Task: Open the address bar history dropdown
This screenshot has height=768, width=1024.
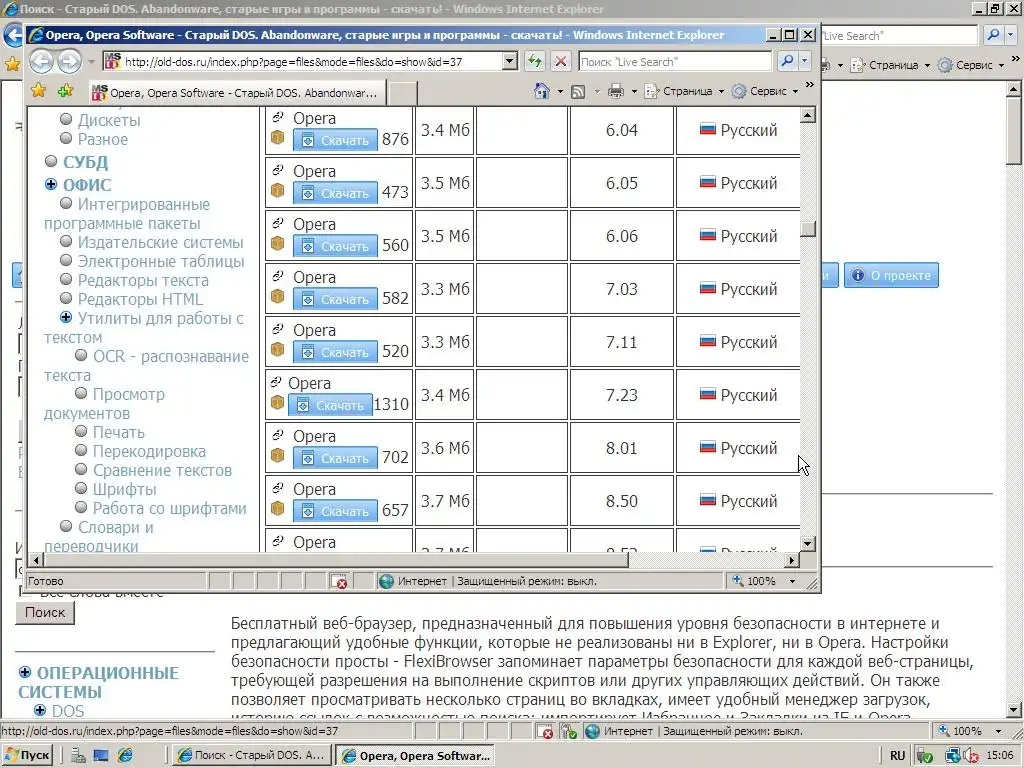Action: coord(510,61)
